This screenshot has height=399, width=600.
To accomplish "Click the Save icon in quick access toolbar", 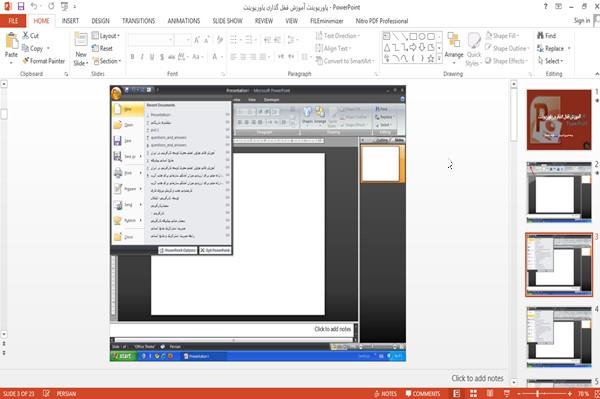I will (x=21, y=7).
